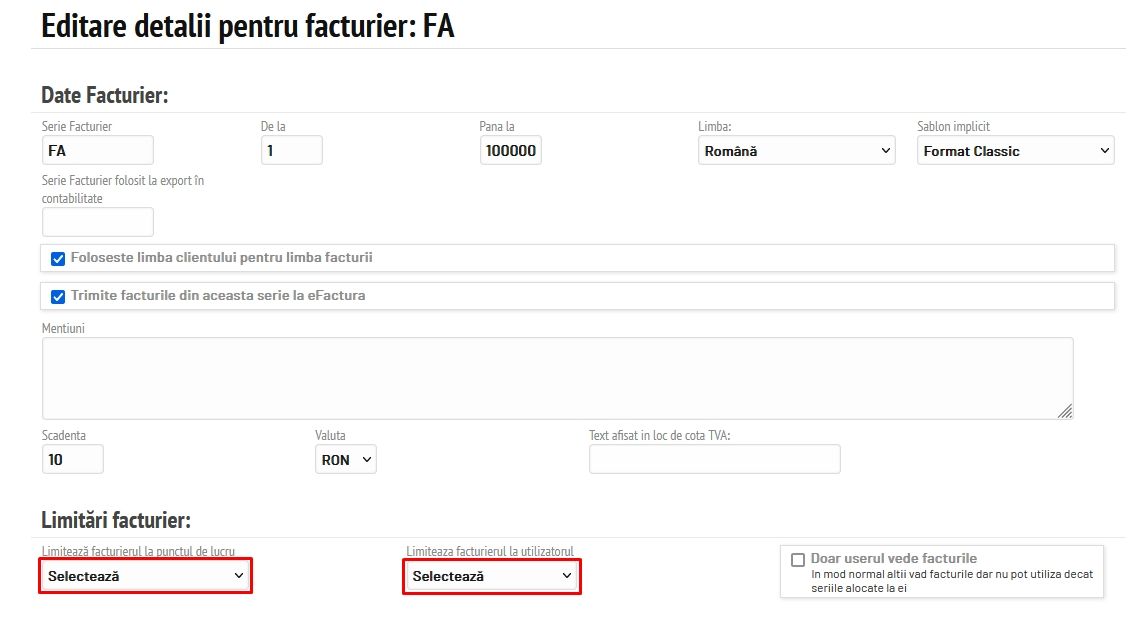
Task: Click the Mentiuni textarea resize grip
Action: (x=1065, y=410)
